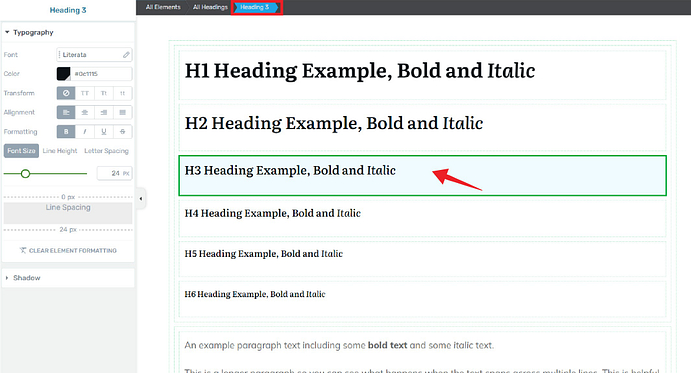Expand the Shadow section

point(22,278)
